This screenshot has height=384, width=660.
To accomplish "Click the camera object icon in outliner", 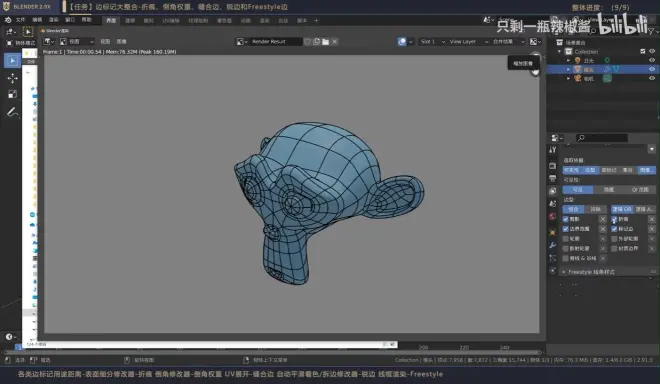I will point(578,78).
